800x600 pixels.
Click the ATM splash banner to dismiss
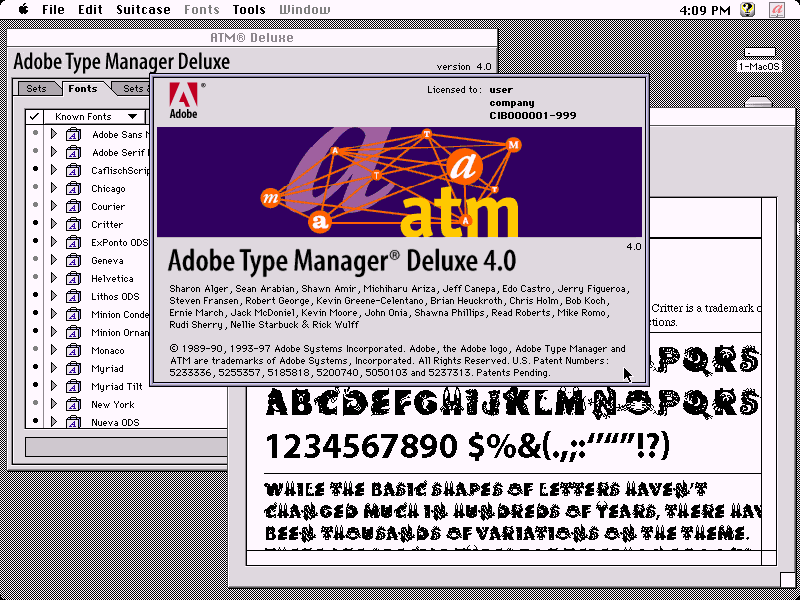coord(399,182)
